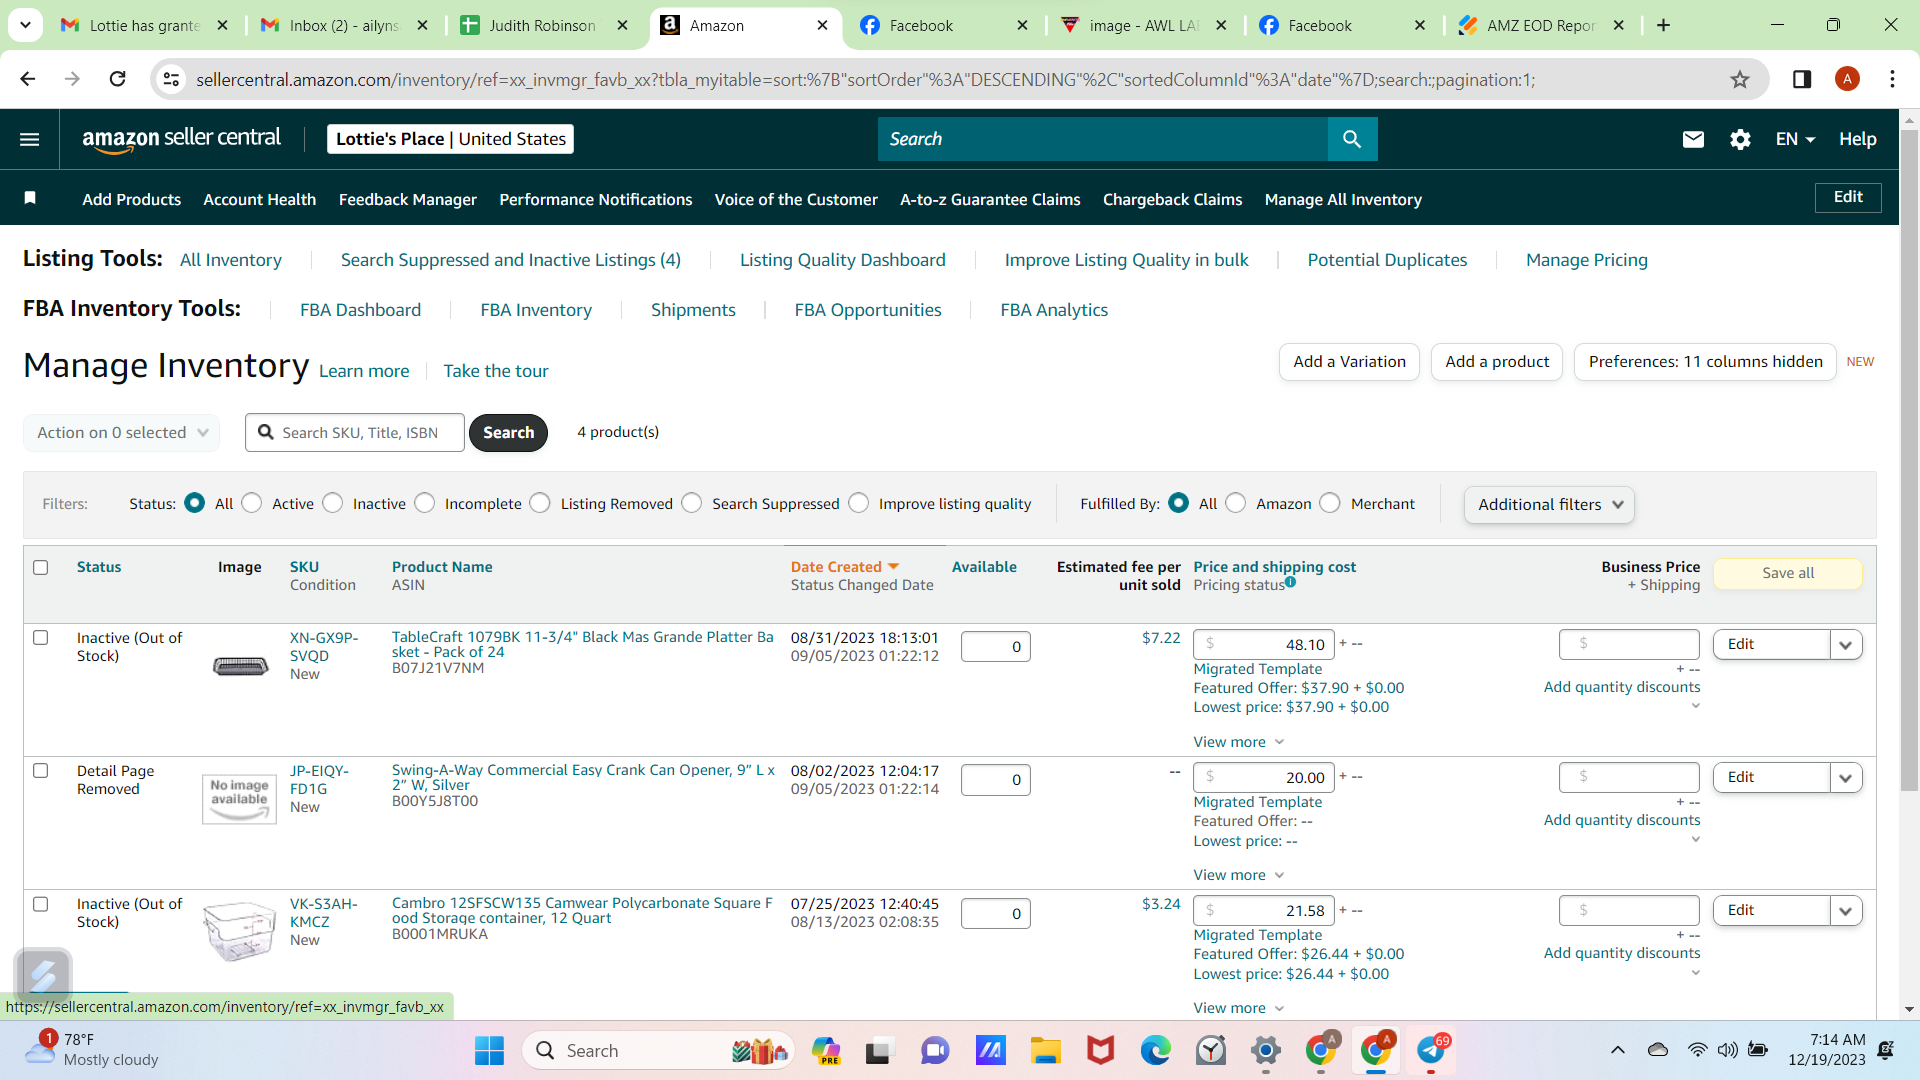Click the Available quantity field for TableCraft
Image resolution: width=1920 pixels, height=1080 pixels.
996,646
